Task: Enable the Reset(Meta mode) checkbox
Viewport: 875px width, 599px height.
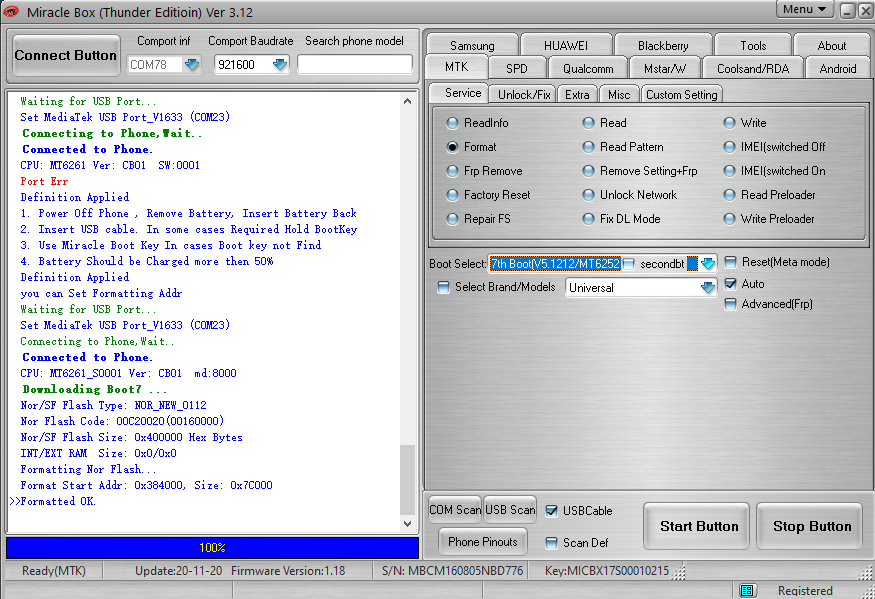Action: point(730,262)
